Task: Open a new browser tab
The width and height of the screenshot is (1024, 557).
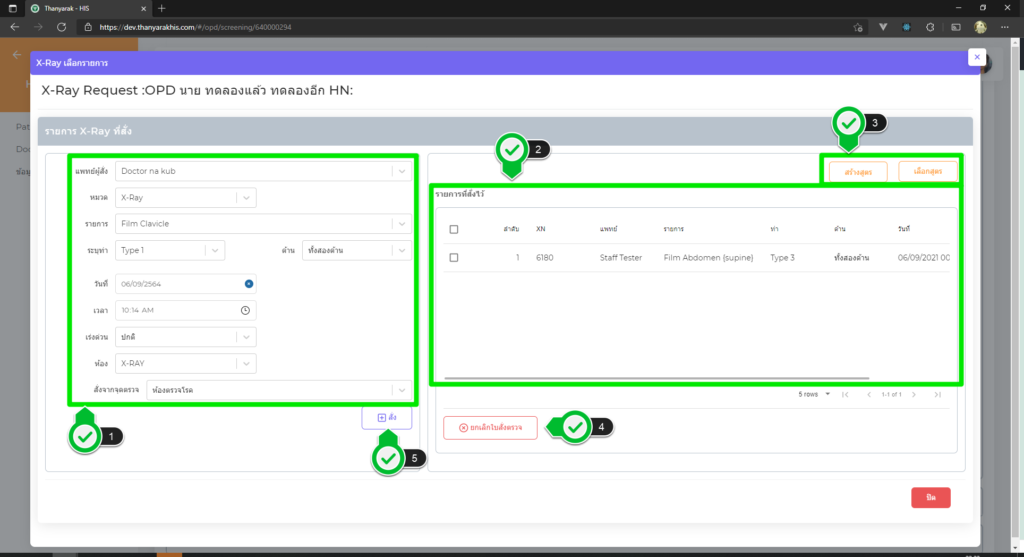Action: (x=162, y=8)
